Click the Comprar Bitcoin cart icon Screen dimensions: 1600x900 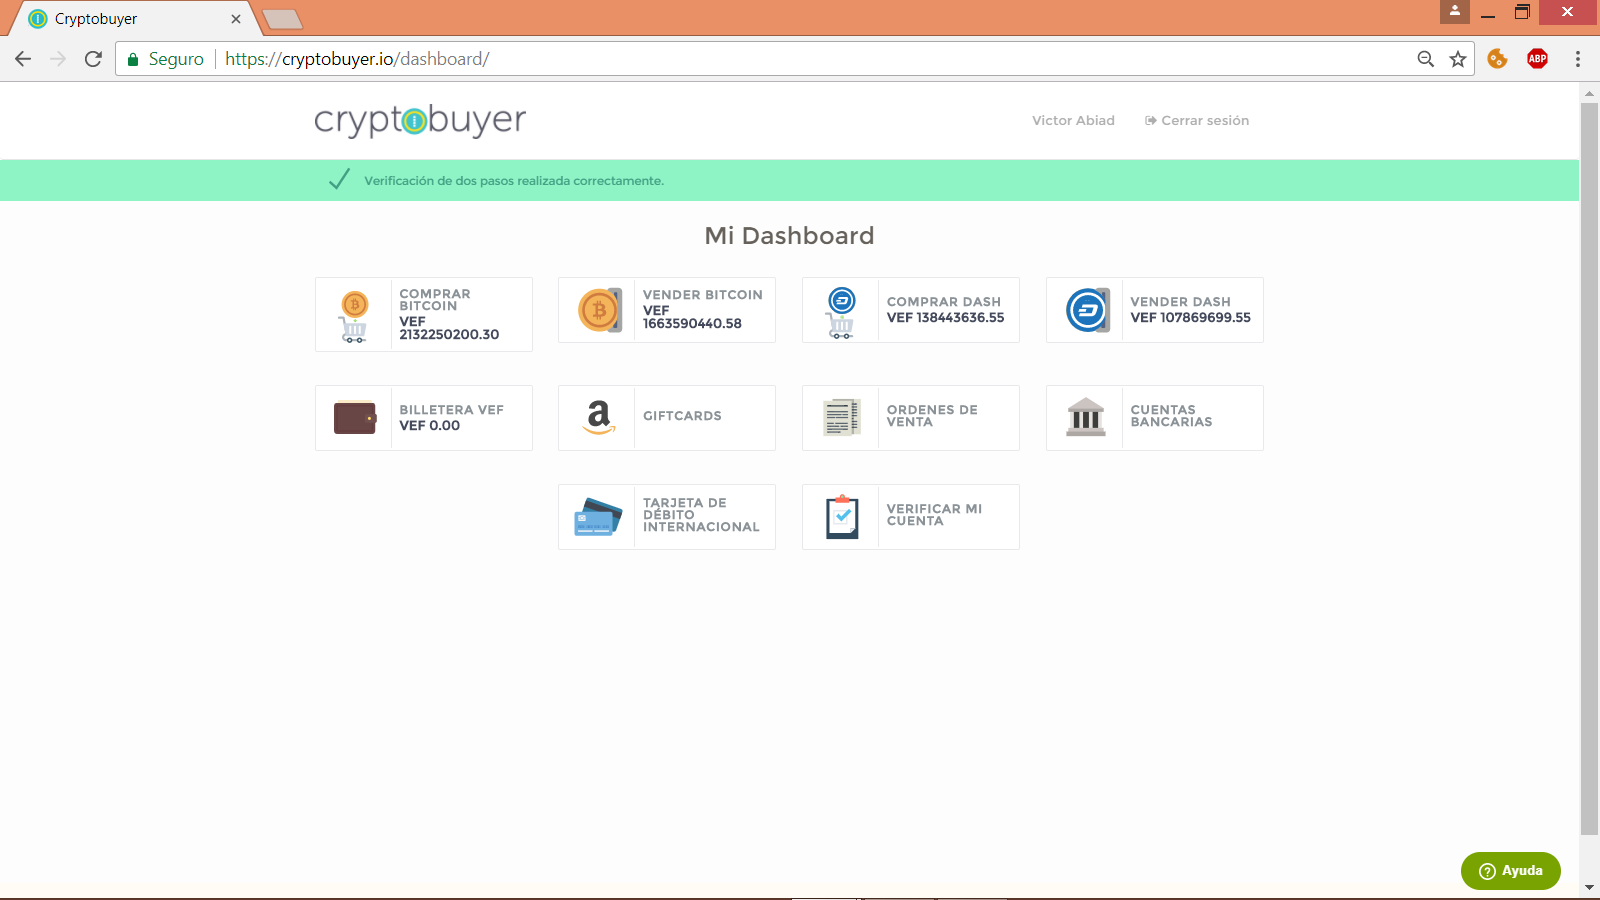[354, 315]
